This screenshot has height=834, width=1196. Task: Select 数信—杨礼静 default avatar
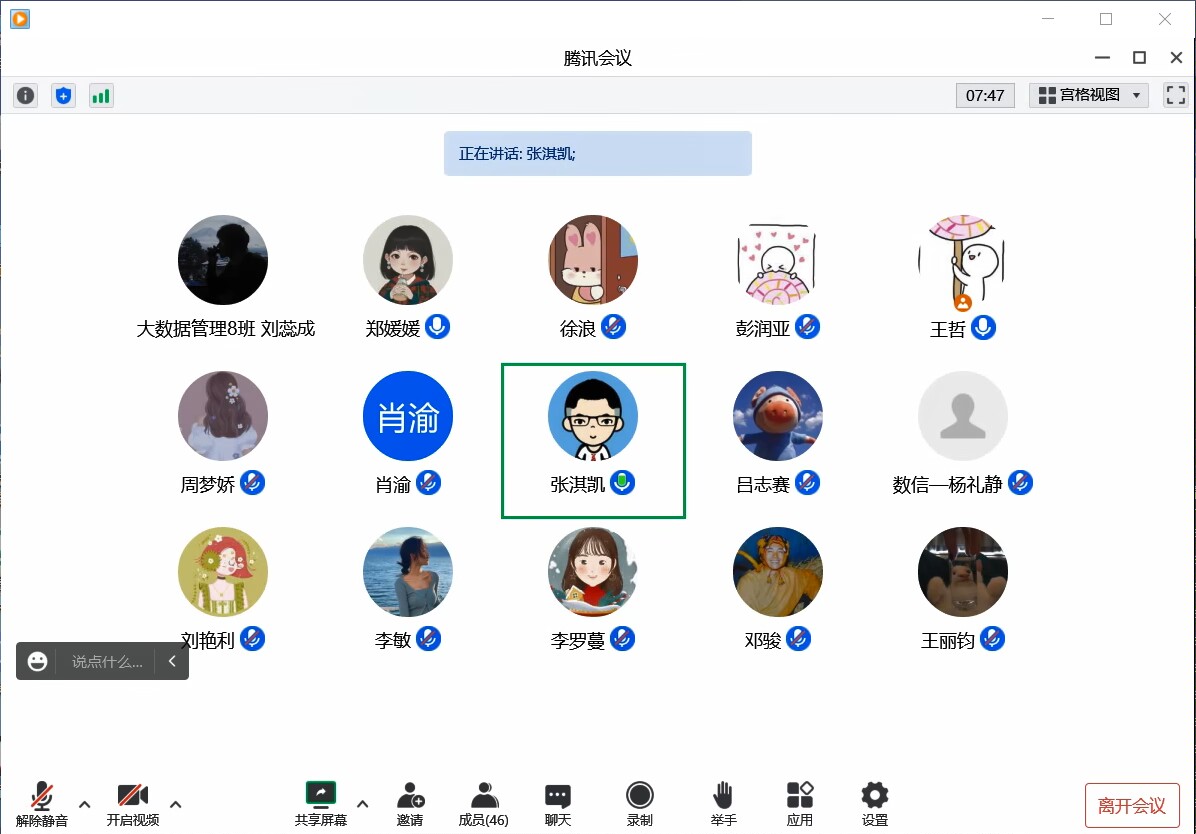click(963, 416)
